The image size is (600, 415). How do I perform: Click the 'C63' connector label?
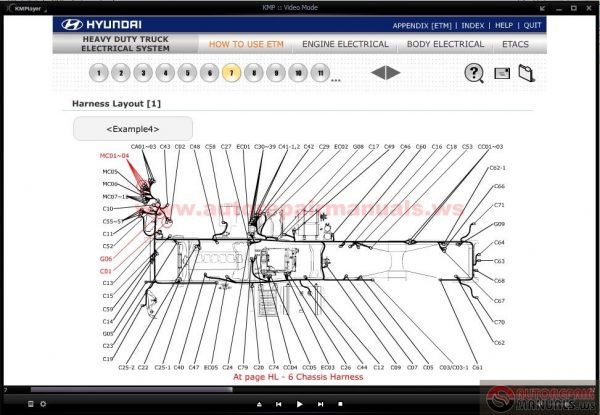pos(499,261)
